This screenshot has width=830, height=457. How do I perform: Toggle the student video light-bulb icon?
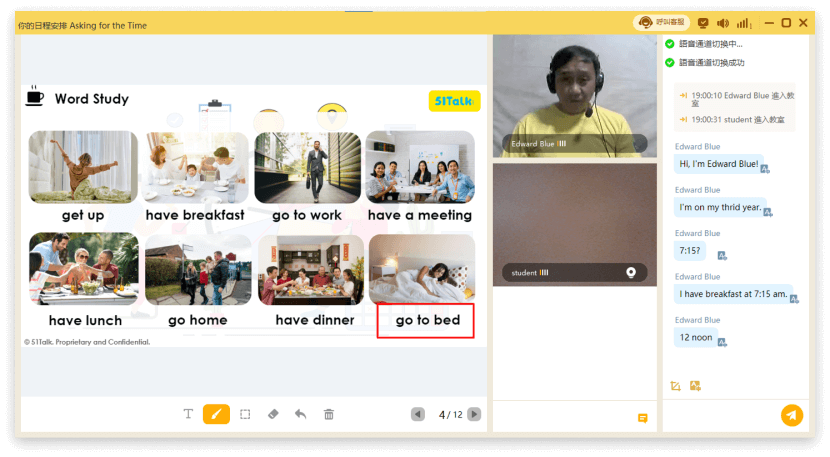click(x=631, y=272)
